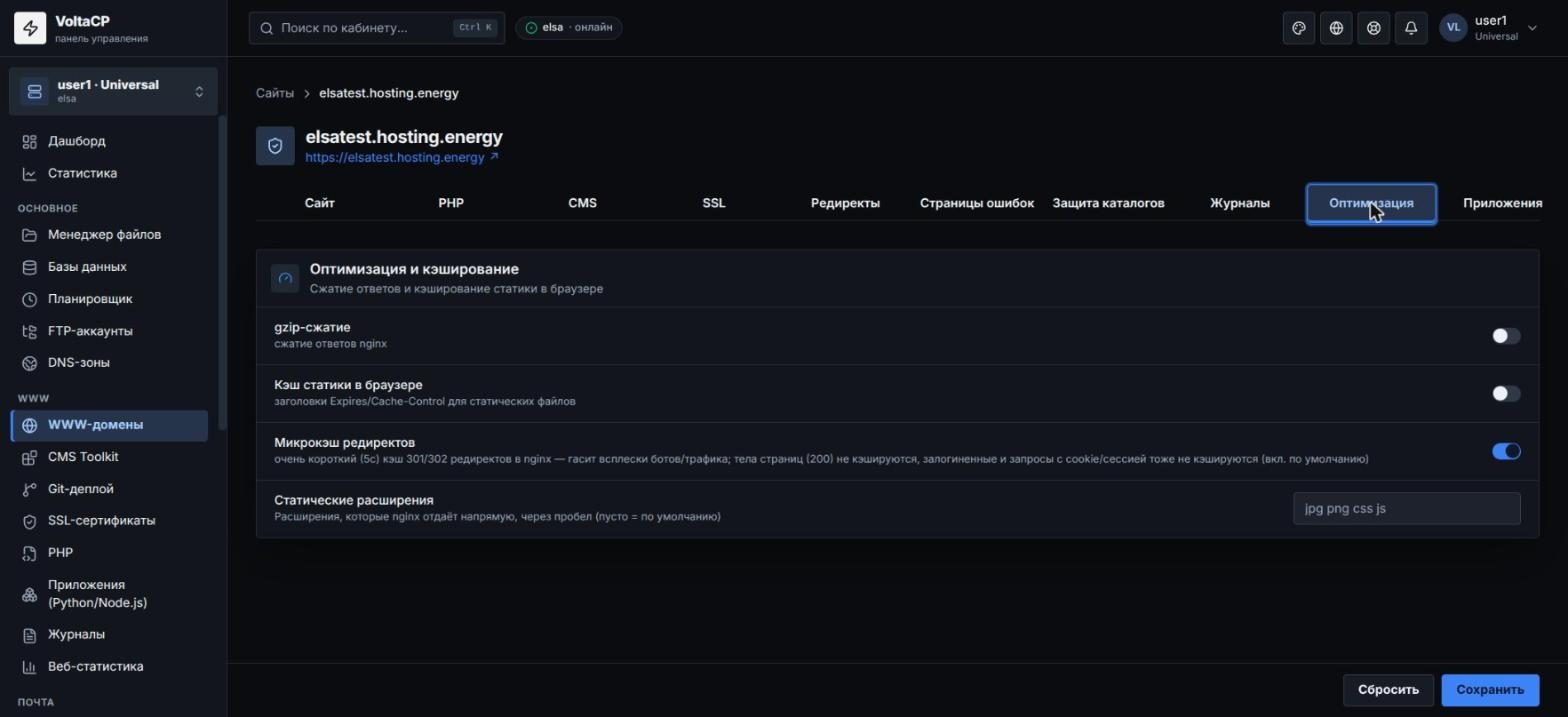Open the https://elsatest.hosting.energy link
This screenshot has width=1568, height=717.
click(402, 158)
